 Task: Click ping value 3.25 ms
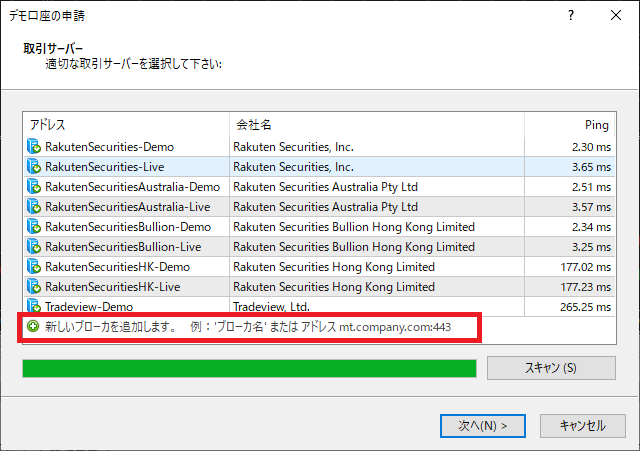click(591, 247)
